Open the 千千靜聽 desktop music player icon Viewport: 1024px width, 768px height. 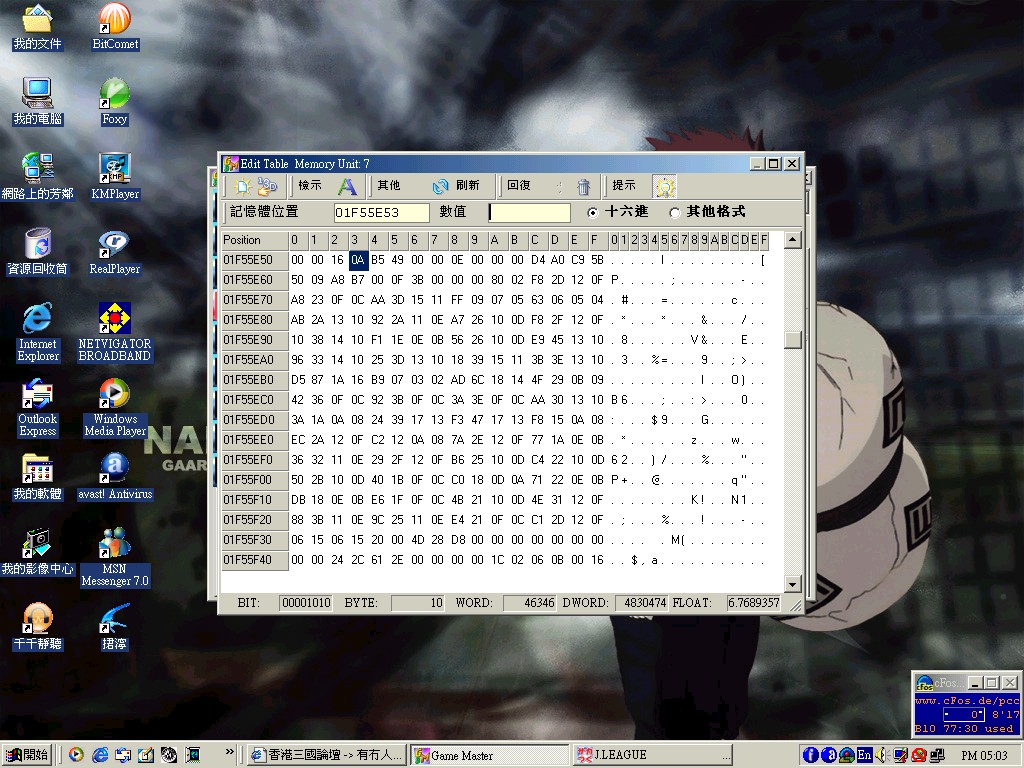coord(37,627)
